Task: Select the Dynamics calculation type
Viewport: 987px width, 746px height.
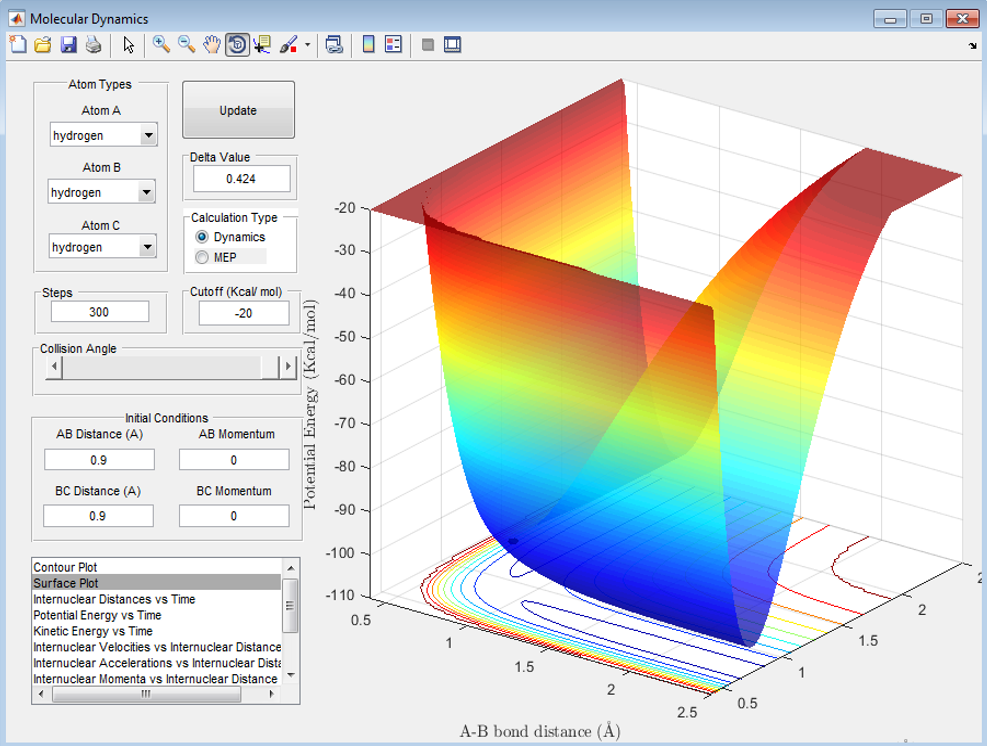Action: click(x=230, y=237)
